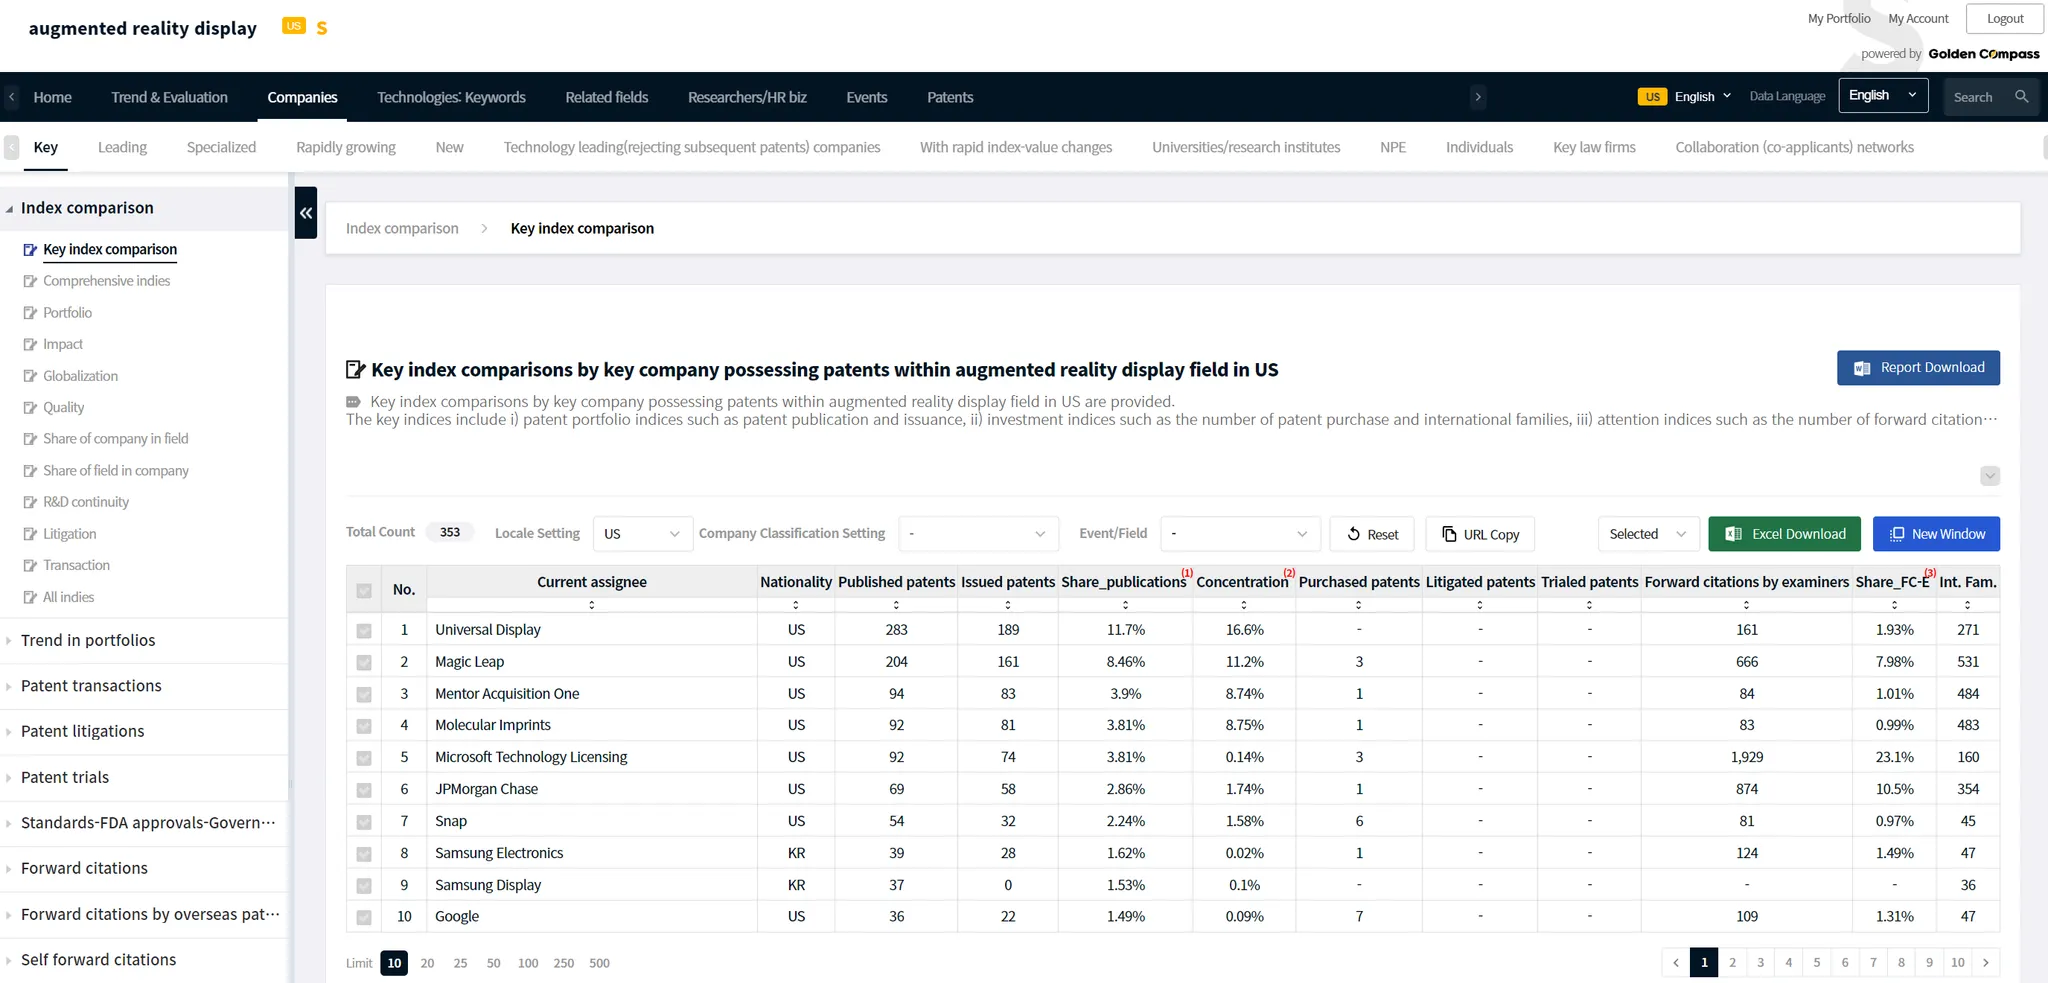Click the Reset refresh icon

pyautogui.click(x=1353, y=534)
